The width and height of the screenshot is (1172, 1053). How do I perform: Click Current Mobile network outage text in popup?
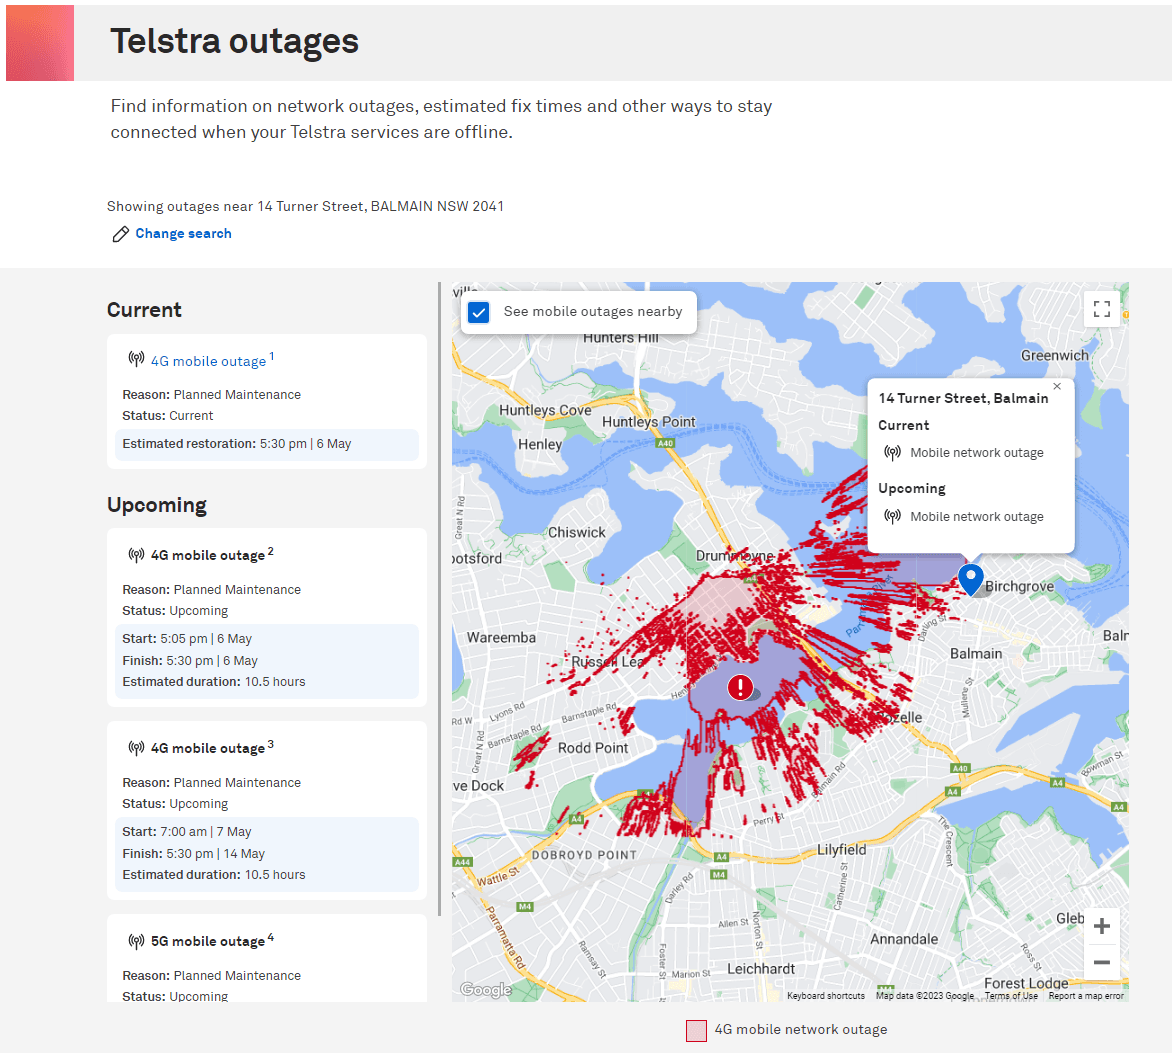click(x=977, y=453)
